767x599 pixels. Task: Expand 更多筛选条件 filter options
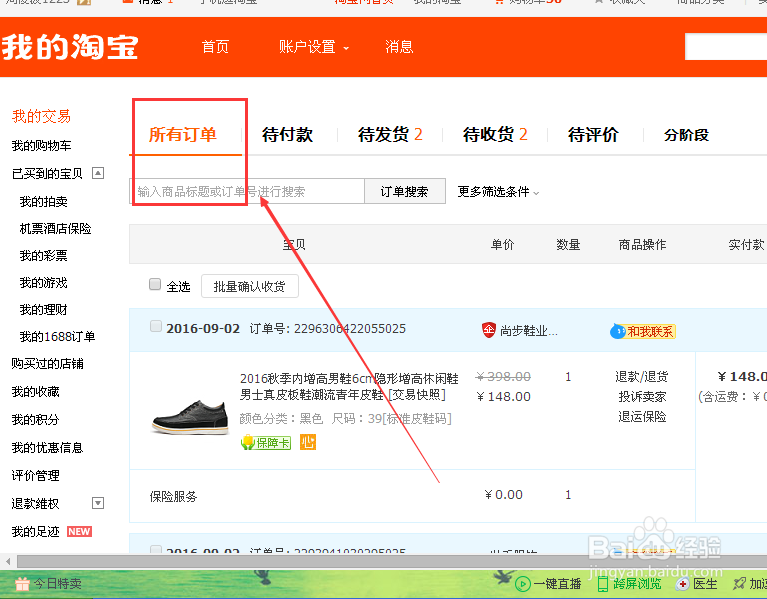tap(498, 192)
